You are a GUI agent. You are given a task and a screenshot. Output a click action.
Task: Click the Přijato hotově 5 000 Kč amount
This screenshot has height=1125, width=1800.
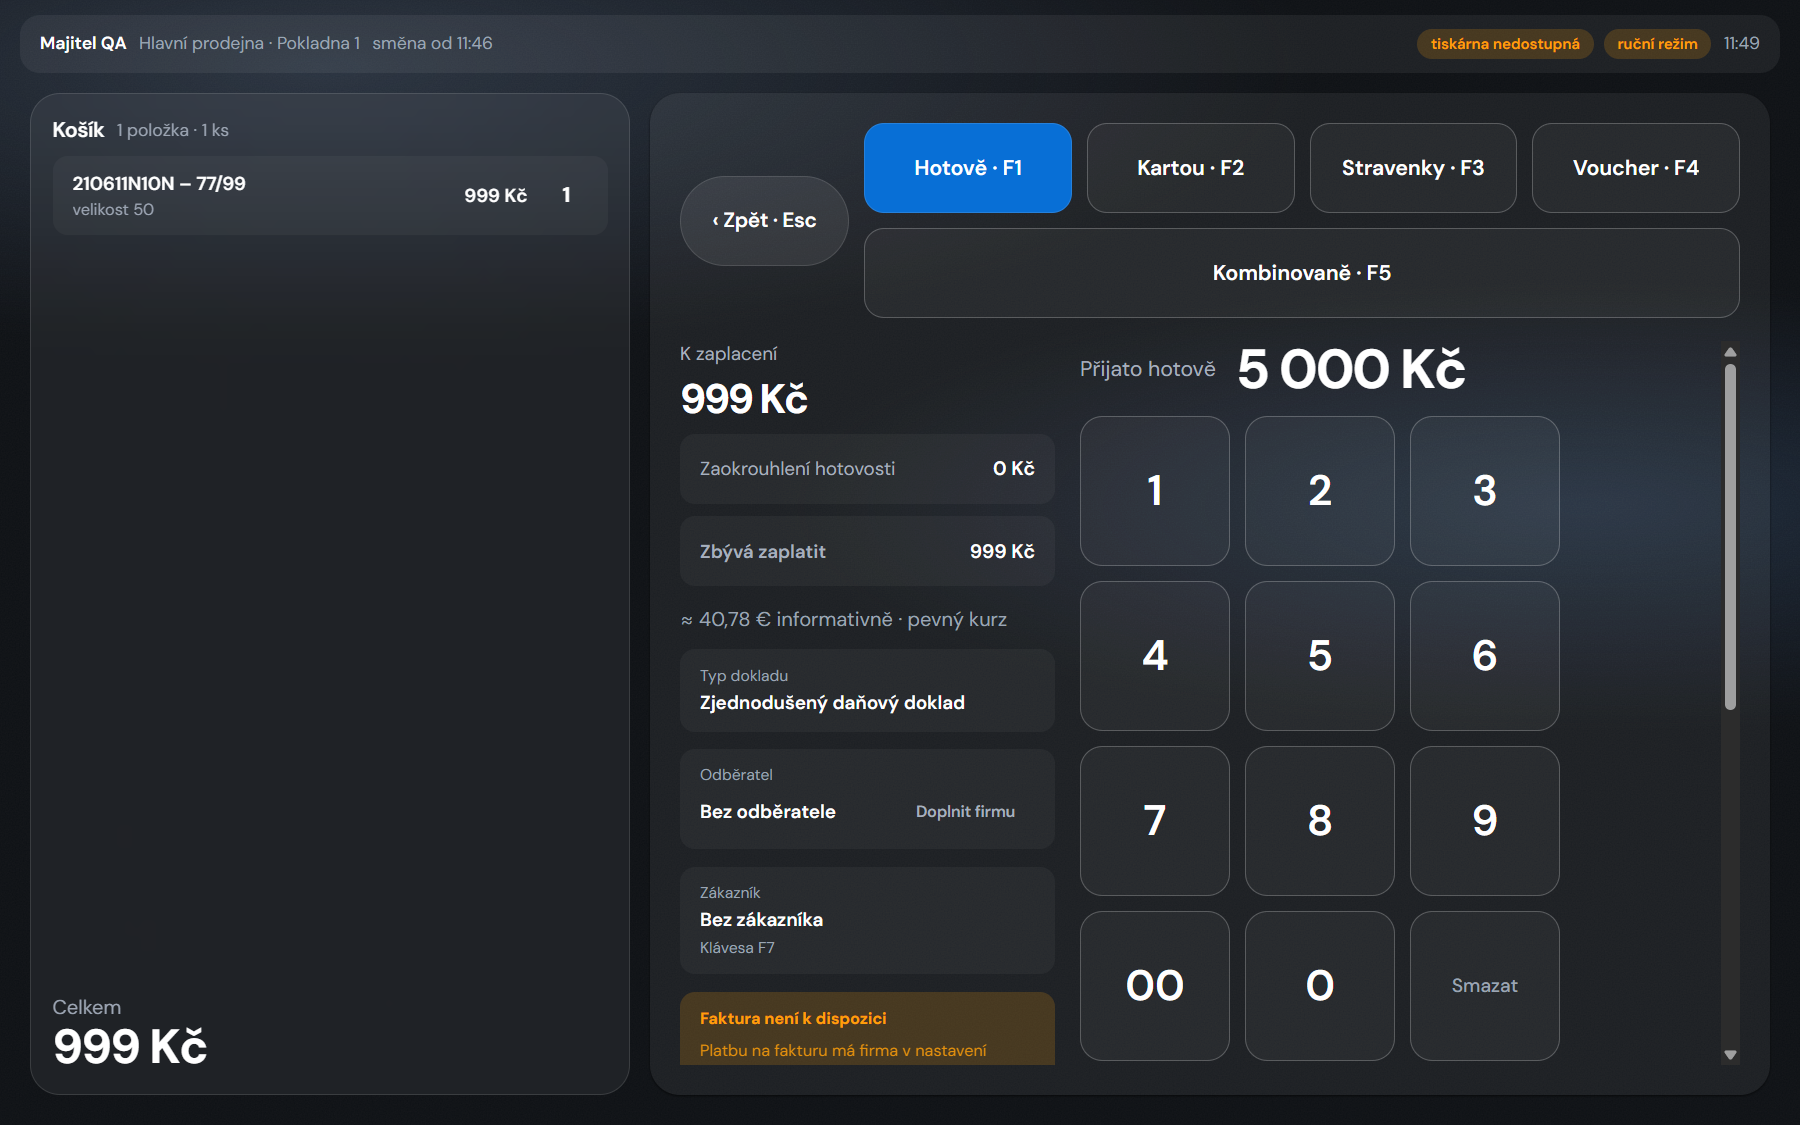click(x=1352, y=369)
